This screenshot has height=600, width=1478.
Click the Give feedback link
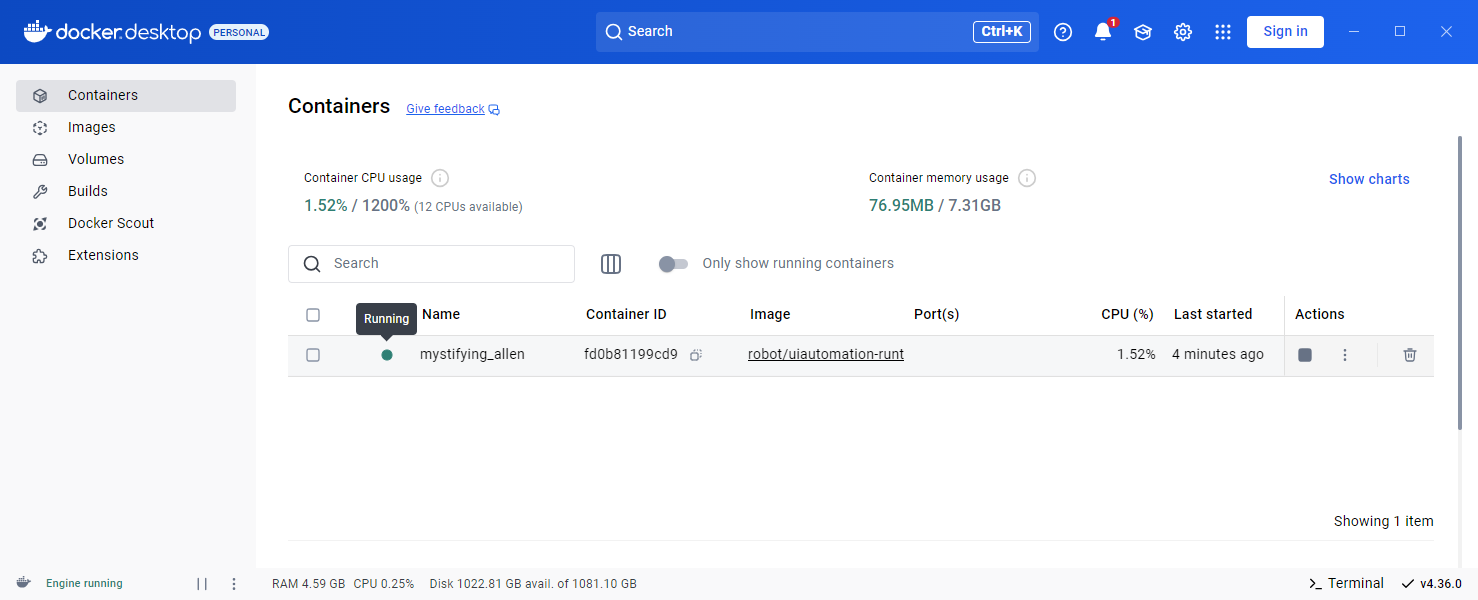[445, 109]
